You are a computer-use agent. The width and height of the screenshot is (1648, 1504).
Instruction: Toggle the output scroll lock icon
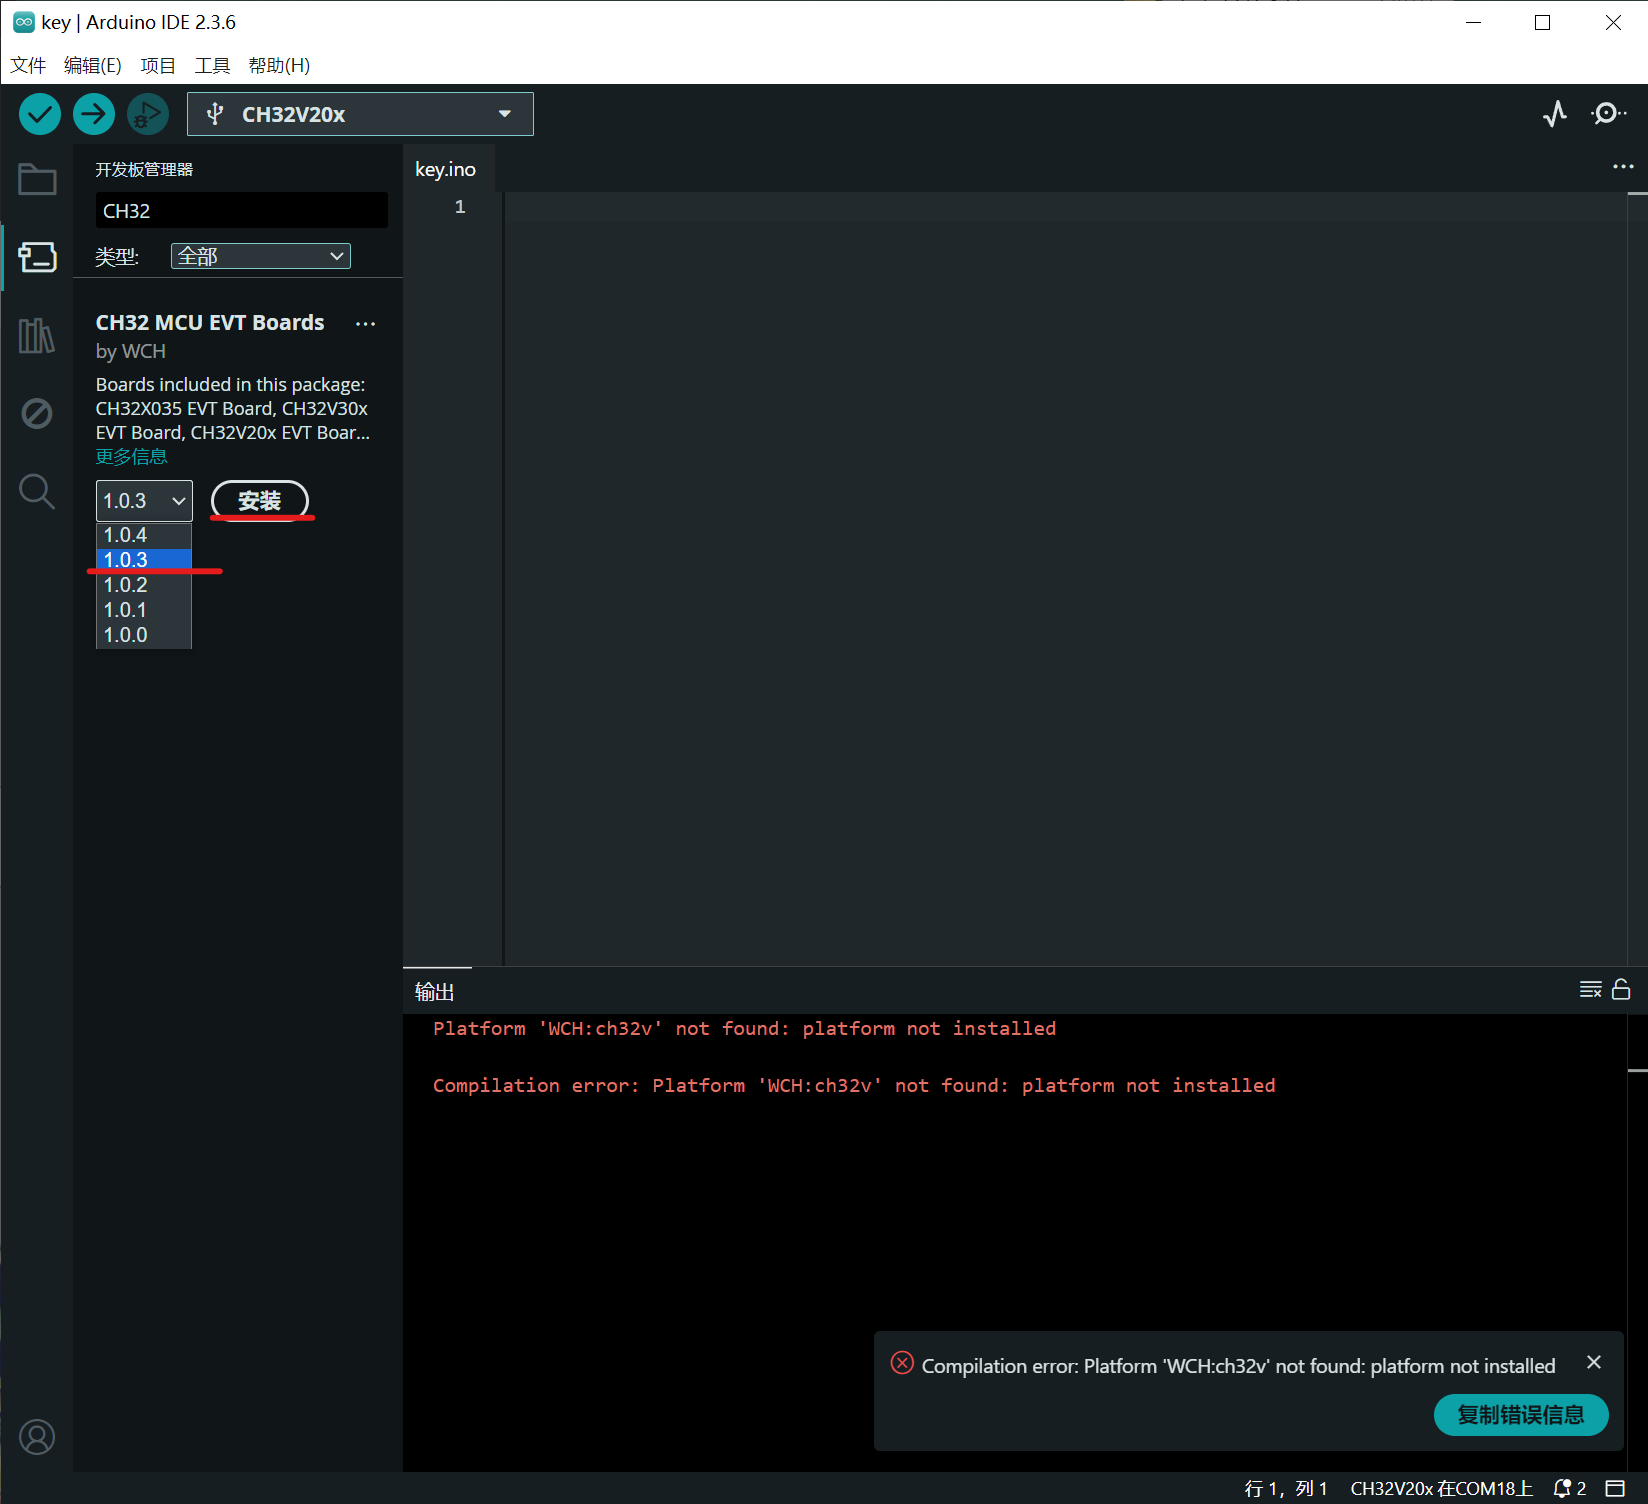coord(1621,989)
